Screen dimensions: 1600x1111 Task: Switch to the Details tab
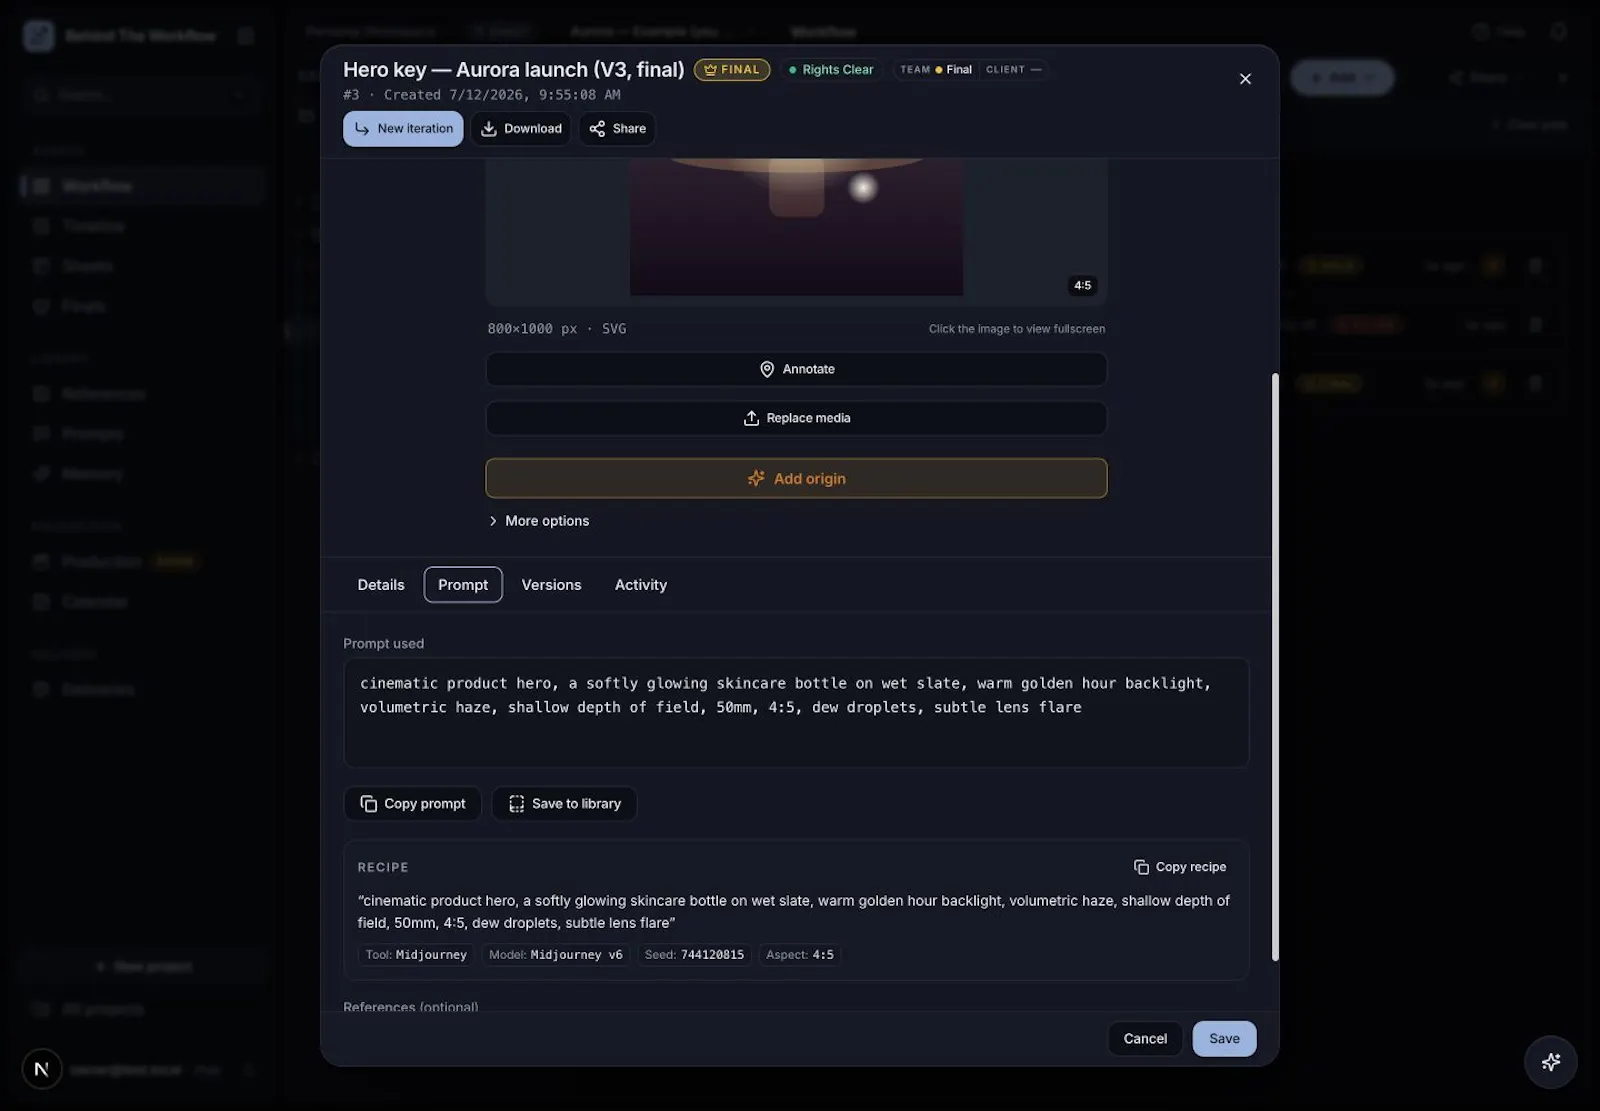point(381,585)
